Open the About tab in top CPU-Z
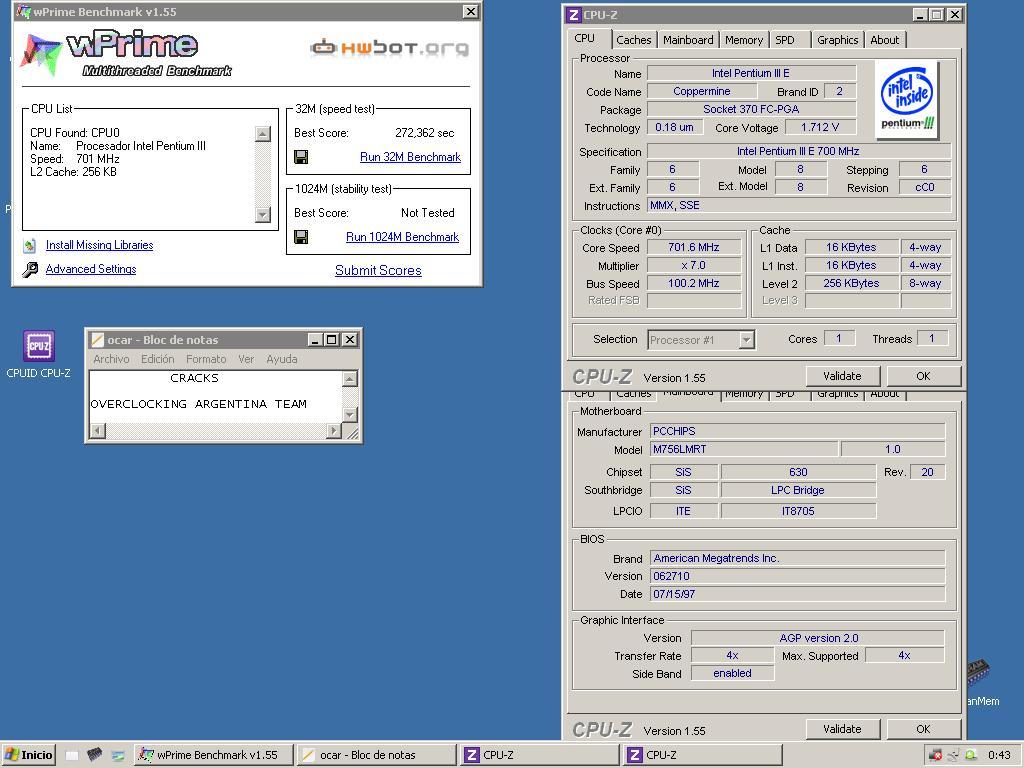Image resolution: width=1024 pixels, height=768 pixels. 884,40
